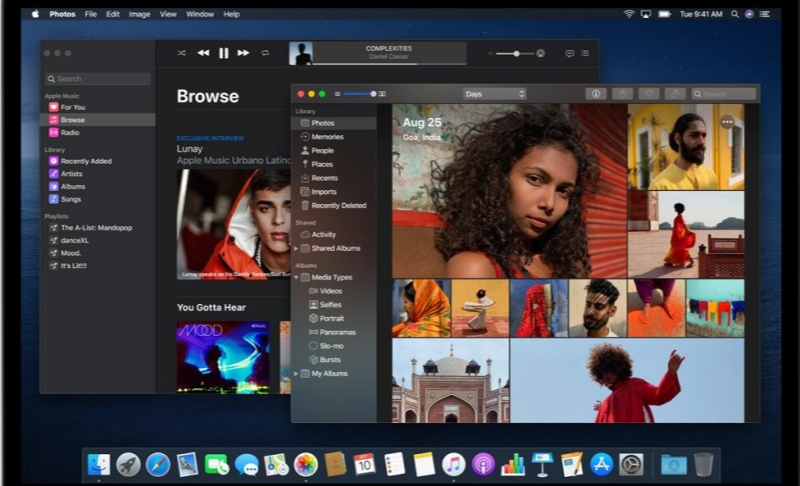Viewport: 800px width, 486px height.
Task: Skip to next track in Music
Action: [x=243, y=53]
